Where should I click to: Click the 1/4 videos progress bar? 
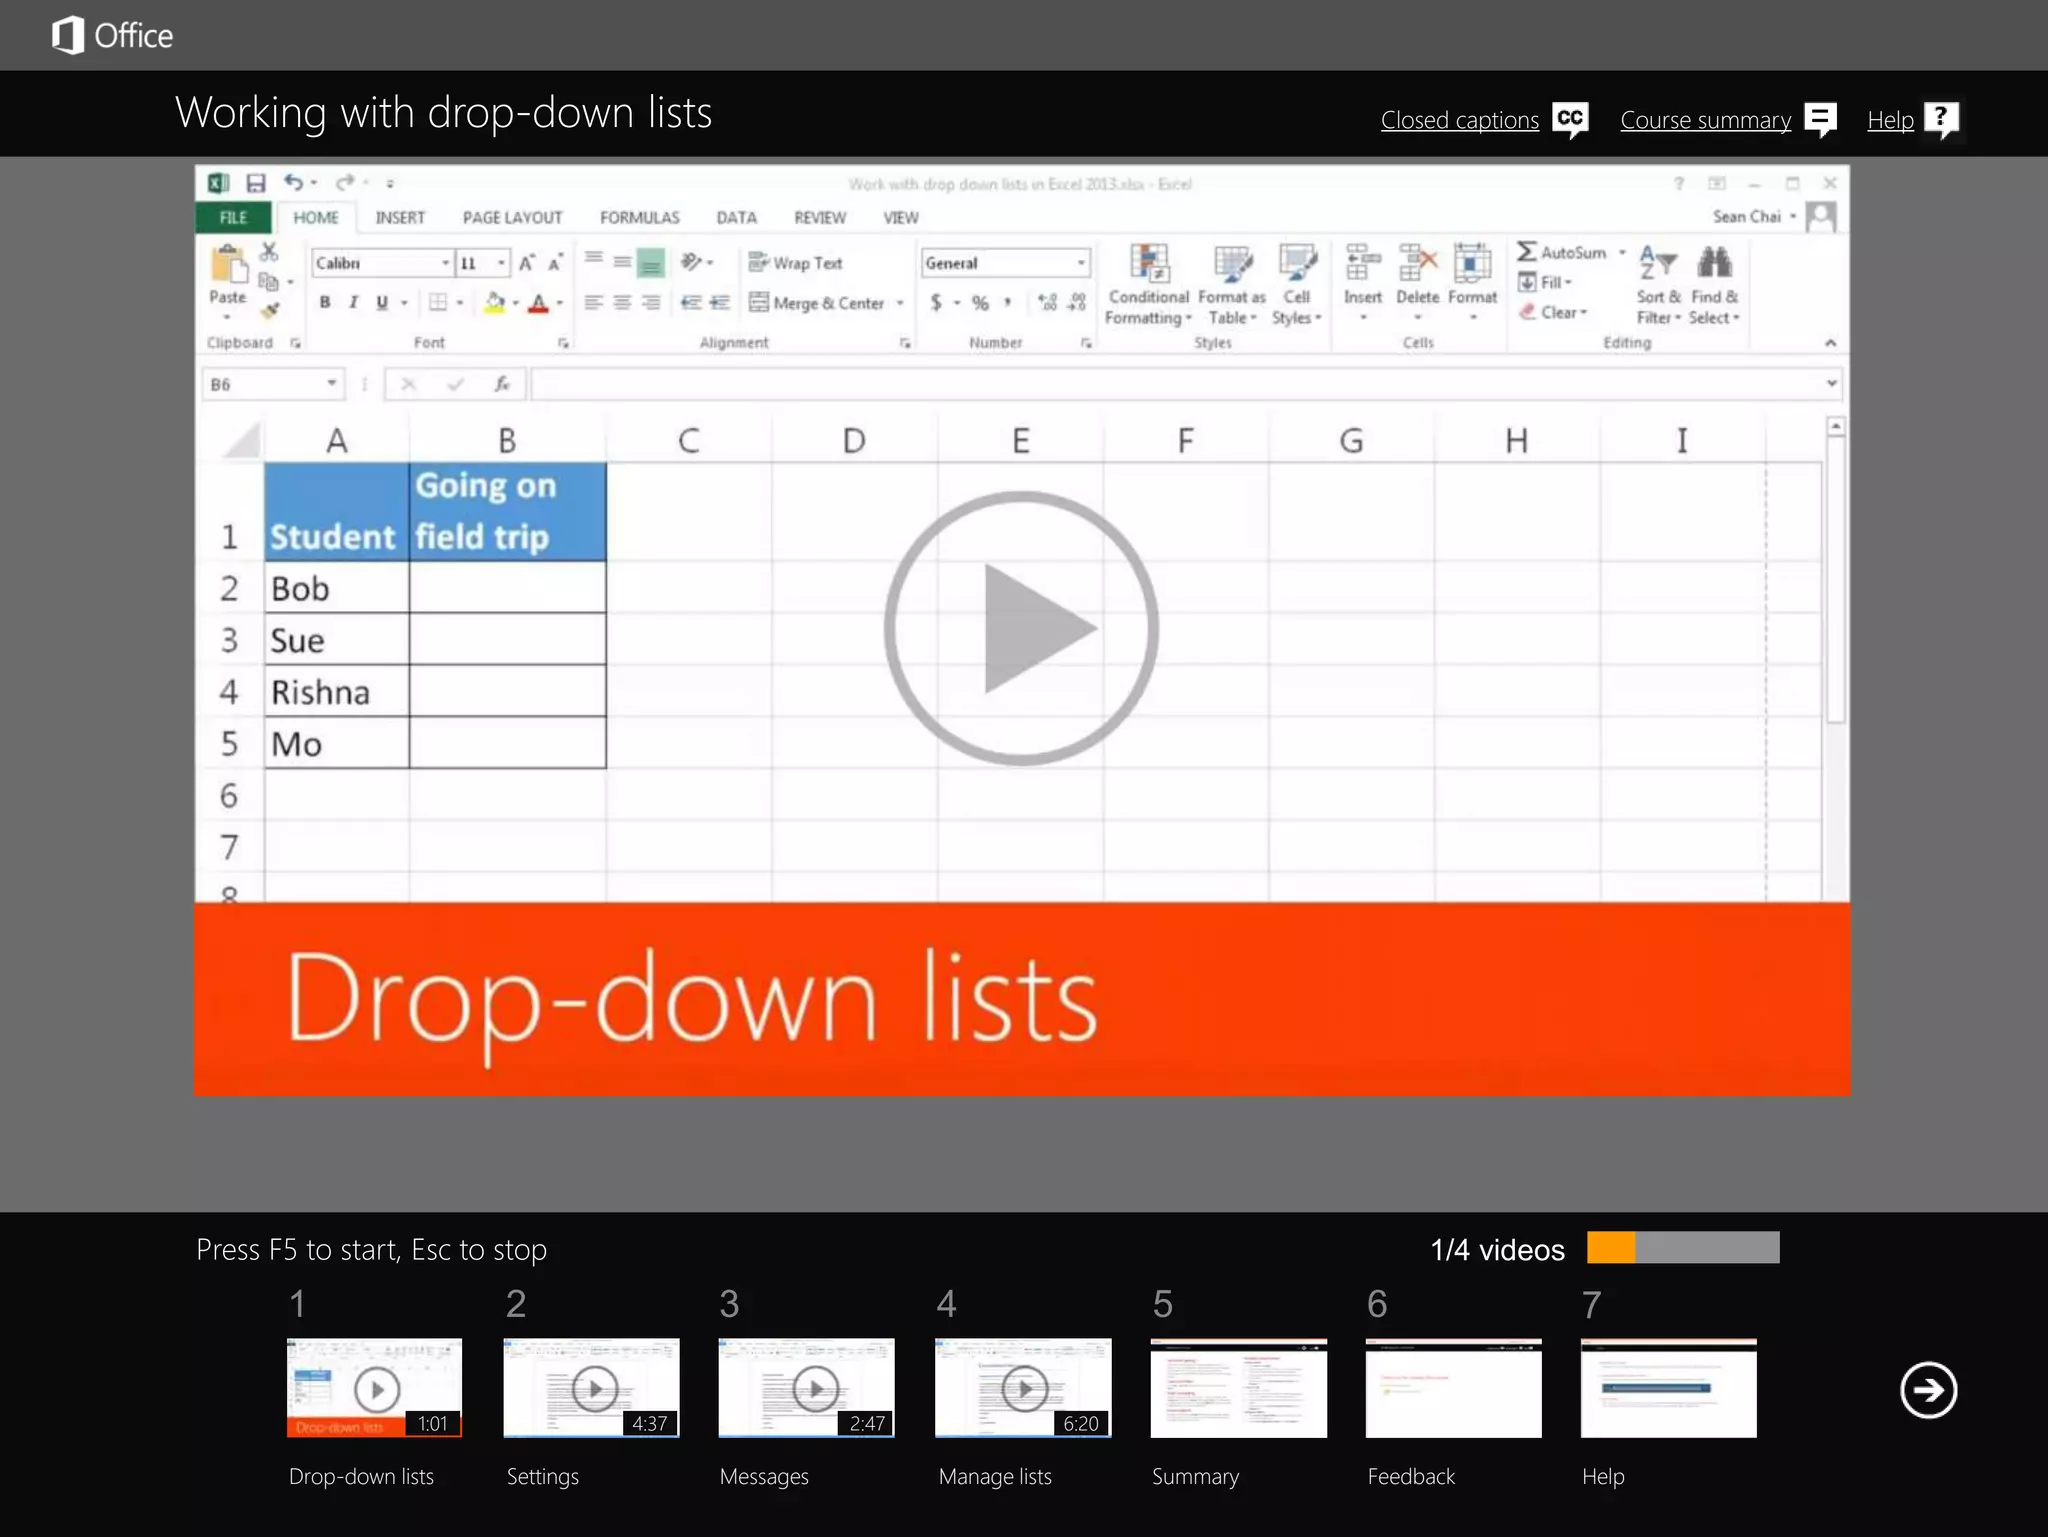click(1682, 1248)
